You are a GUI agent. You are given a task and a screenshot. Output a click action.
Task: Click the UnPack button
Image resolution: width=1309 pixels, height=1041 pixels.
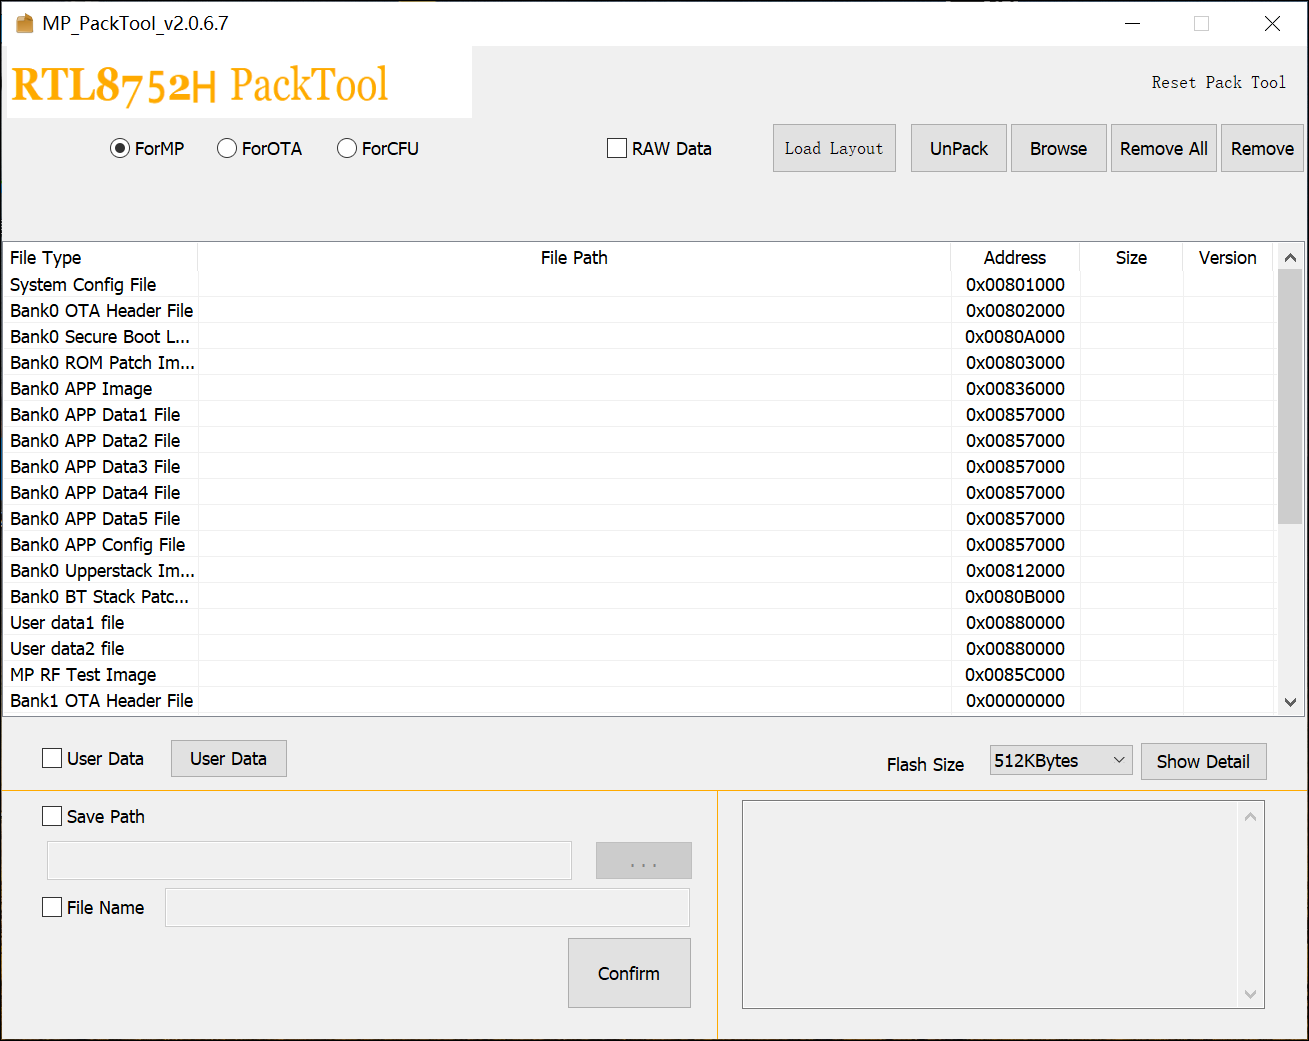(x=958, y=148)
